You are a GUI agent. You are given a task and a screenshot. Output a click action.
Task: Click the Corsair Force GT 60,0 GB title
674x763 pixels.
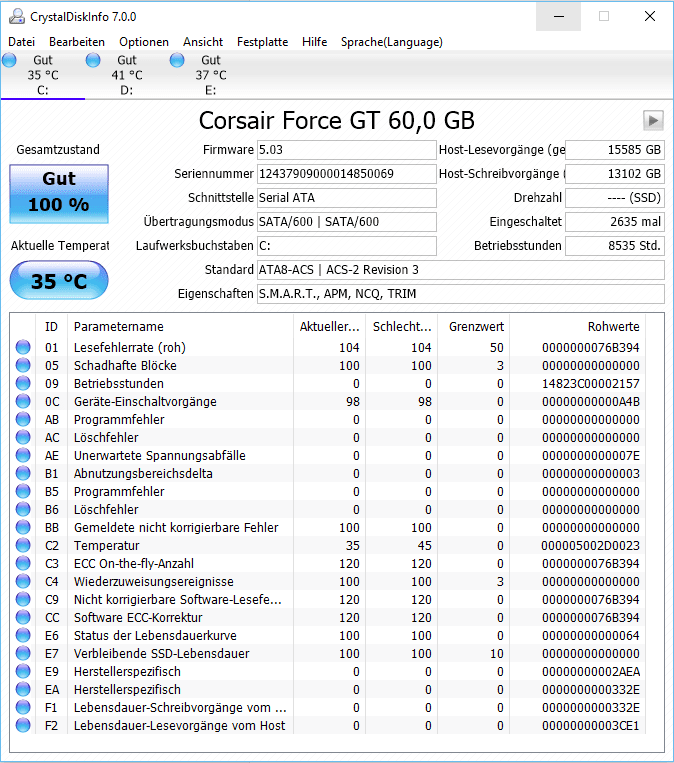pyautogui.click(x=337, y=121)
